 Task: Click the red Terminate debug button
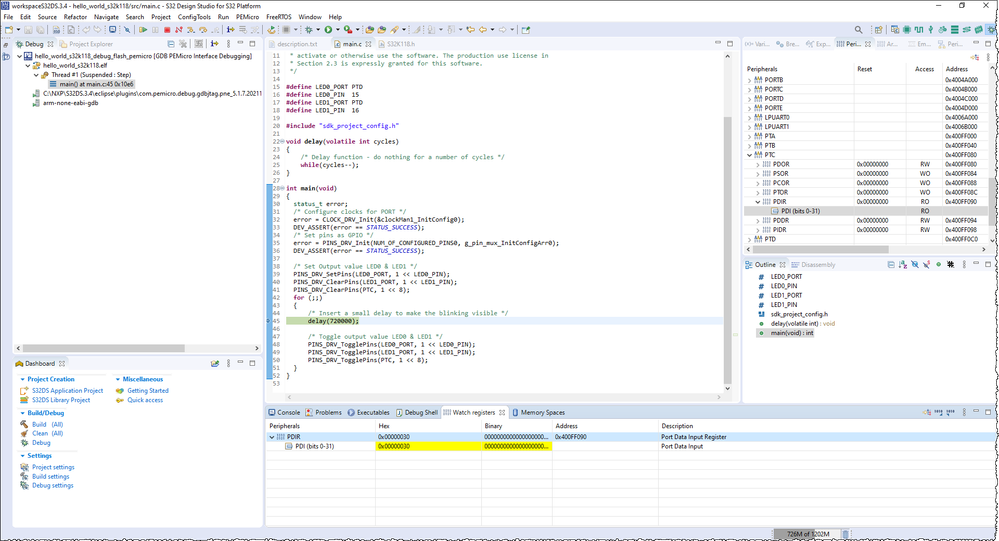pos(166,30)
